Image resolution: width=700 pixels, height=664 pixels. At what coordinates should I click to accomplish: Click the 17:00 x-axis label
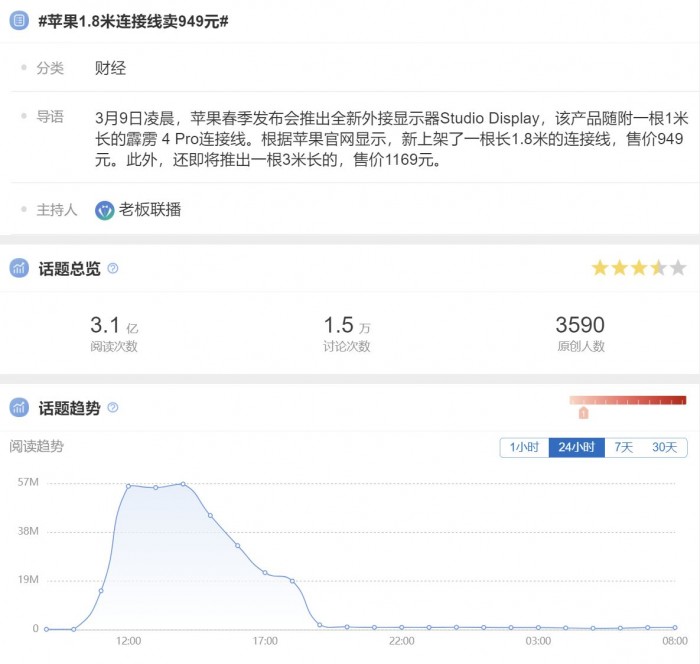click(265, 641)
